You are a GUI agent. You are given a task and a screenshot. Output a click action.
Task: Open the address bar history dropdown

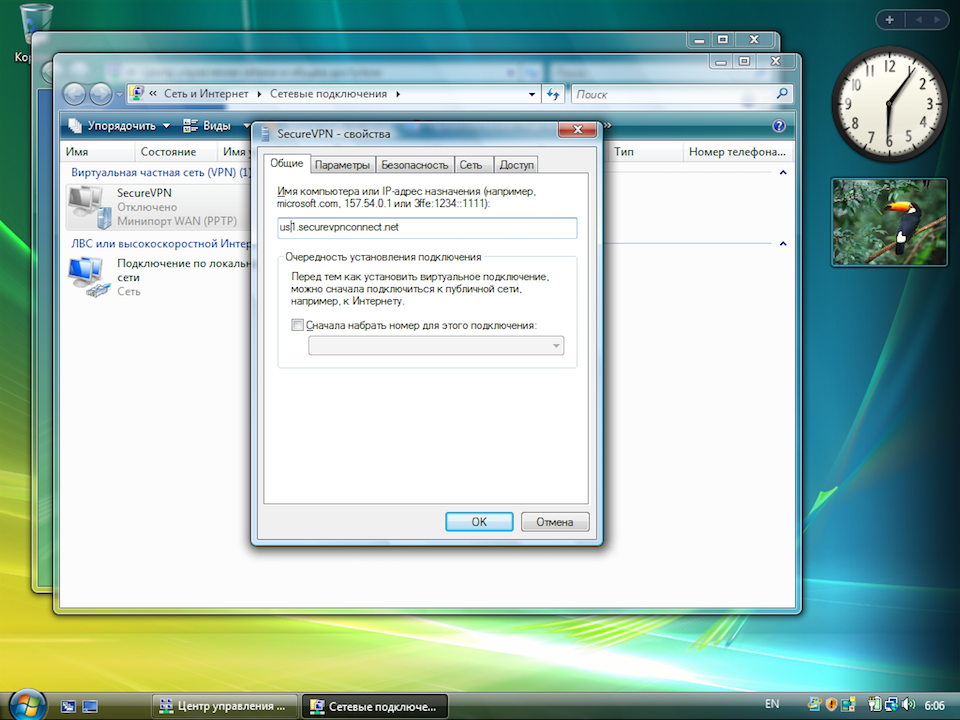(x=531, y=94)
